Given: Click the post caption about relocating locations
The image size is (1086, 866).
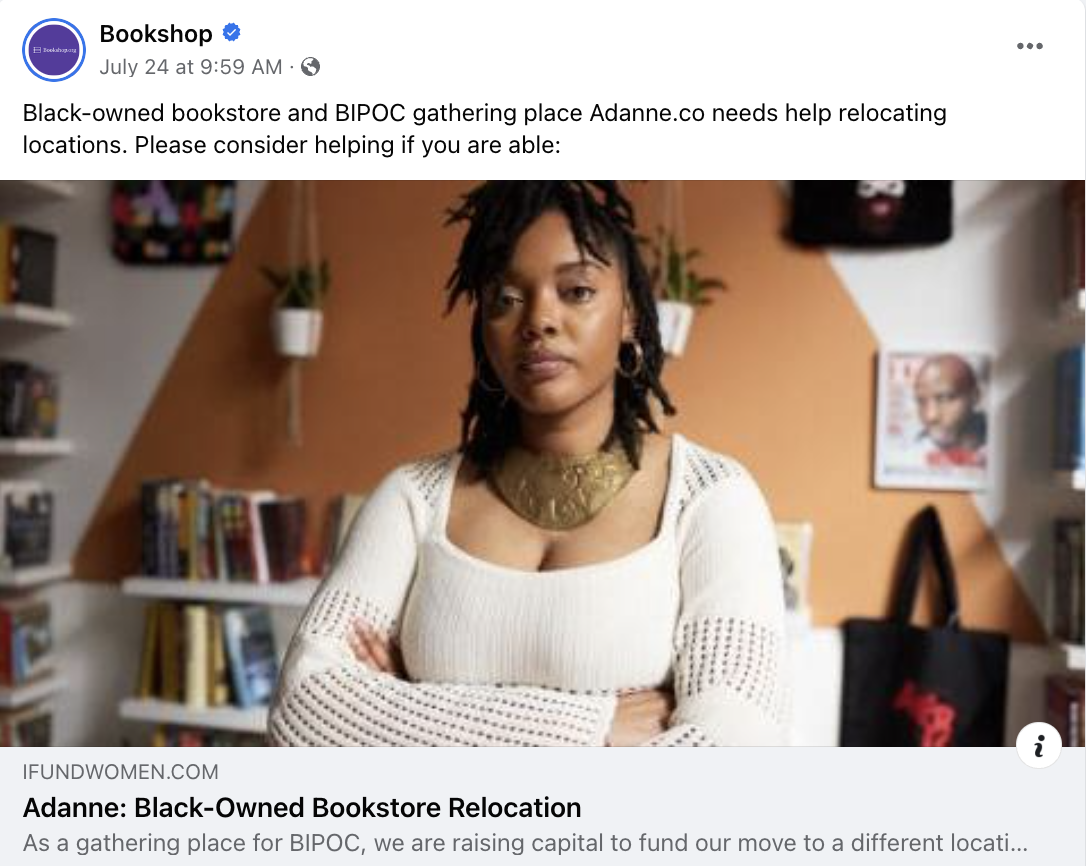Looking at the screenshot, I should pyautogui.click(x=485, y=129).
